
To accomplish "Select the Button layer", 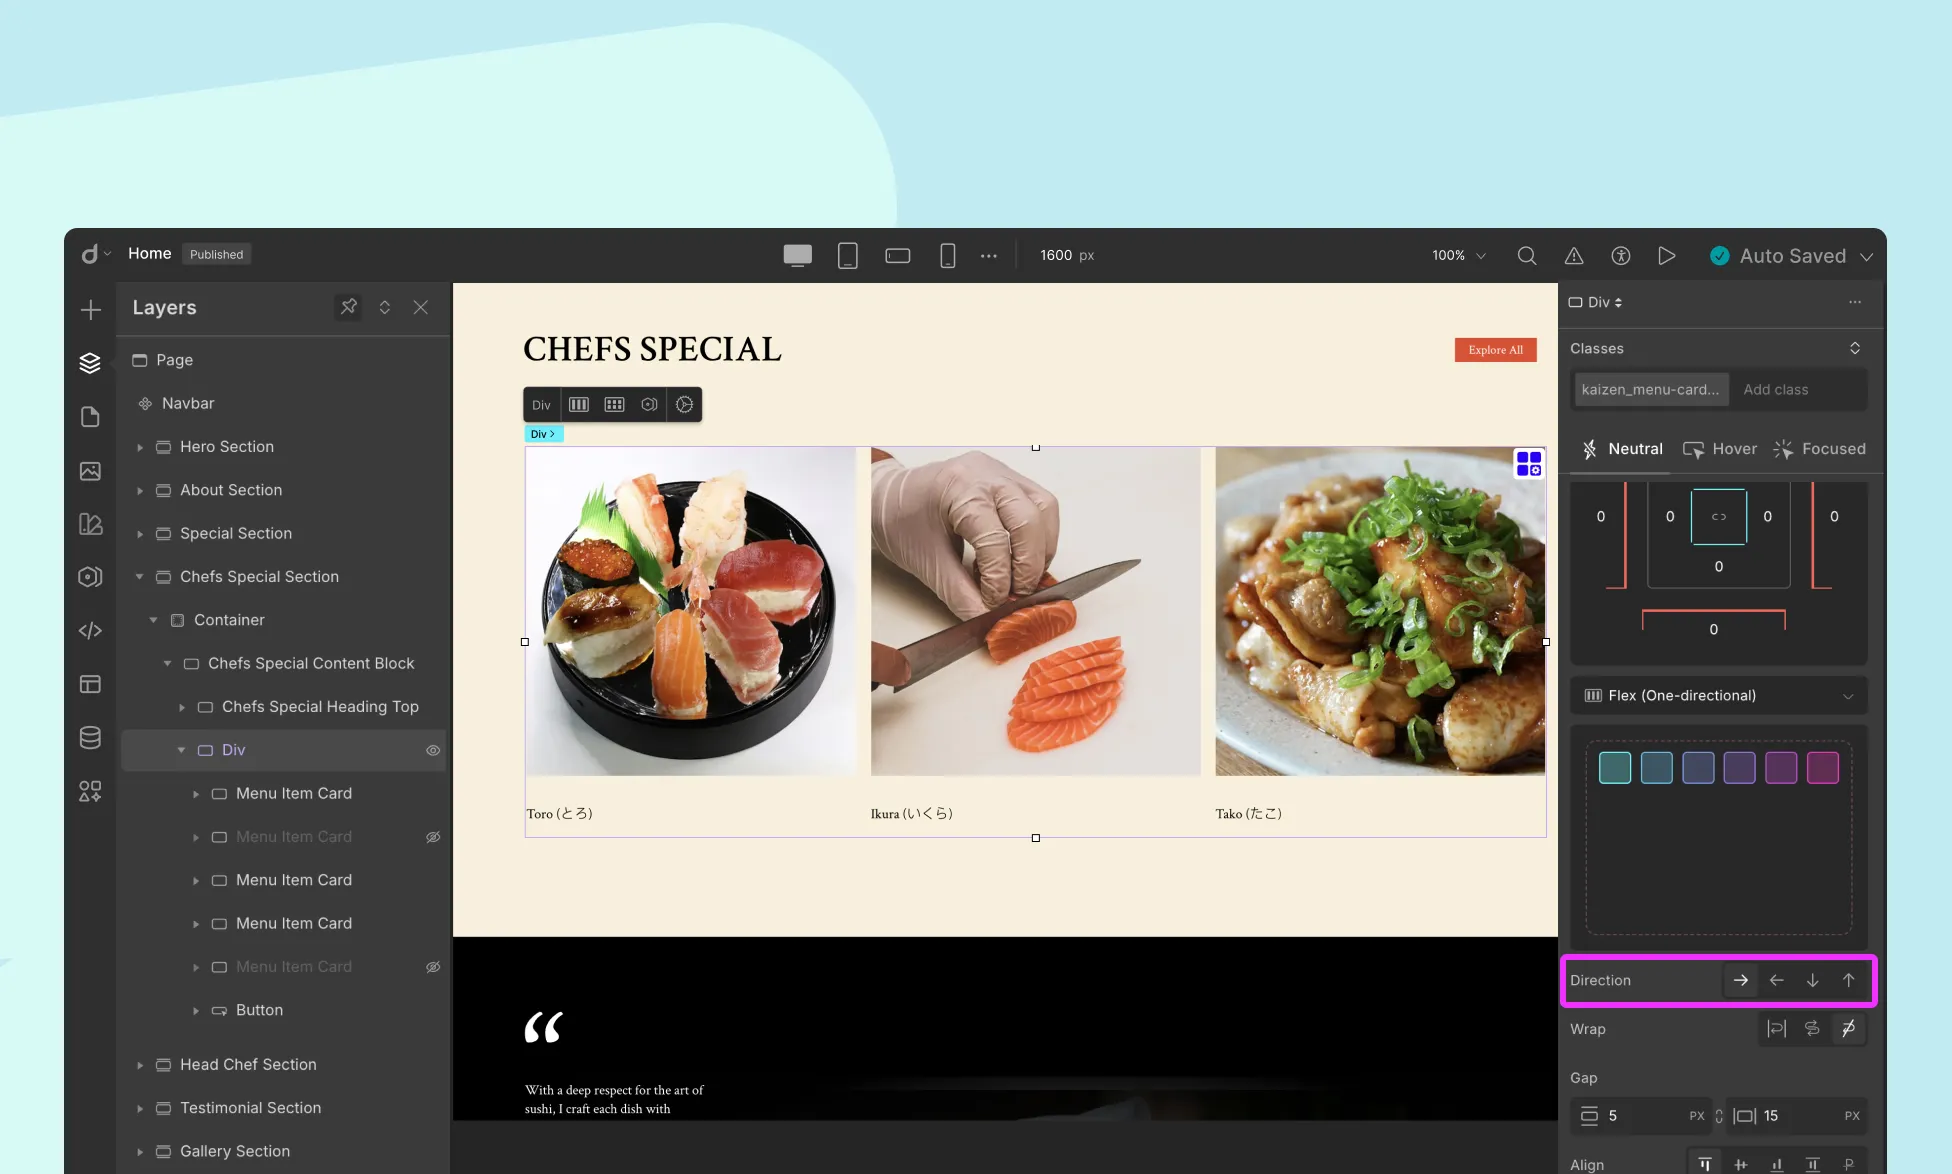I will (259, 1010).
